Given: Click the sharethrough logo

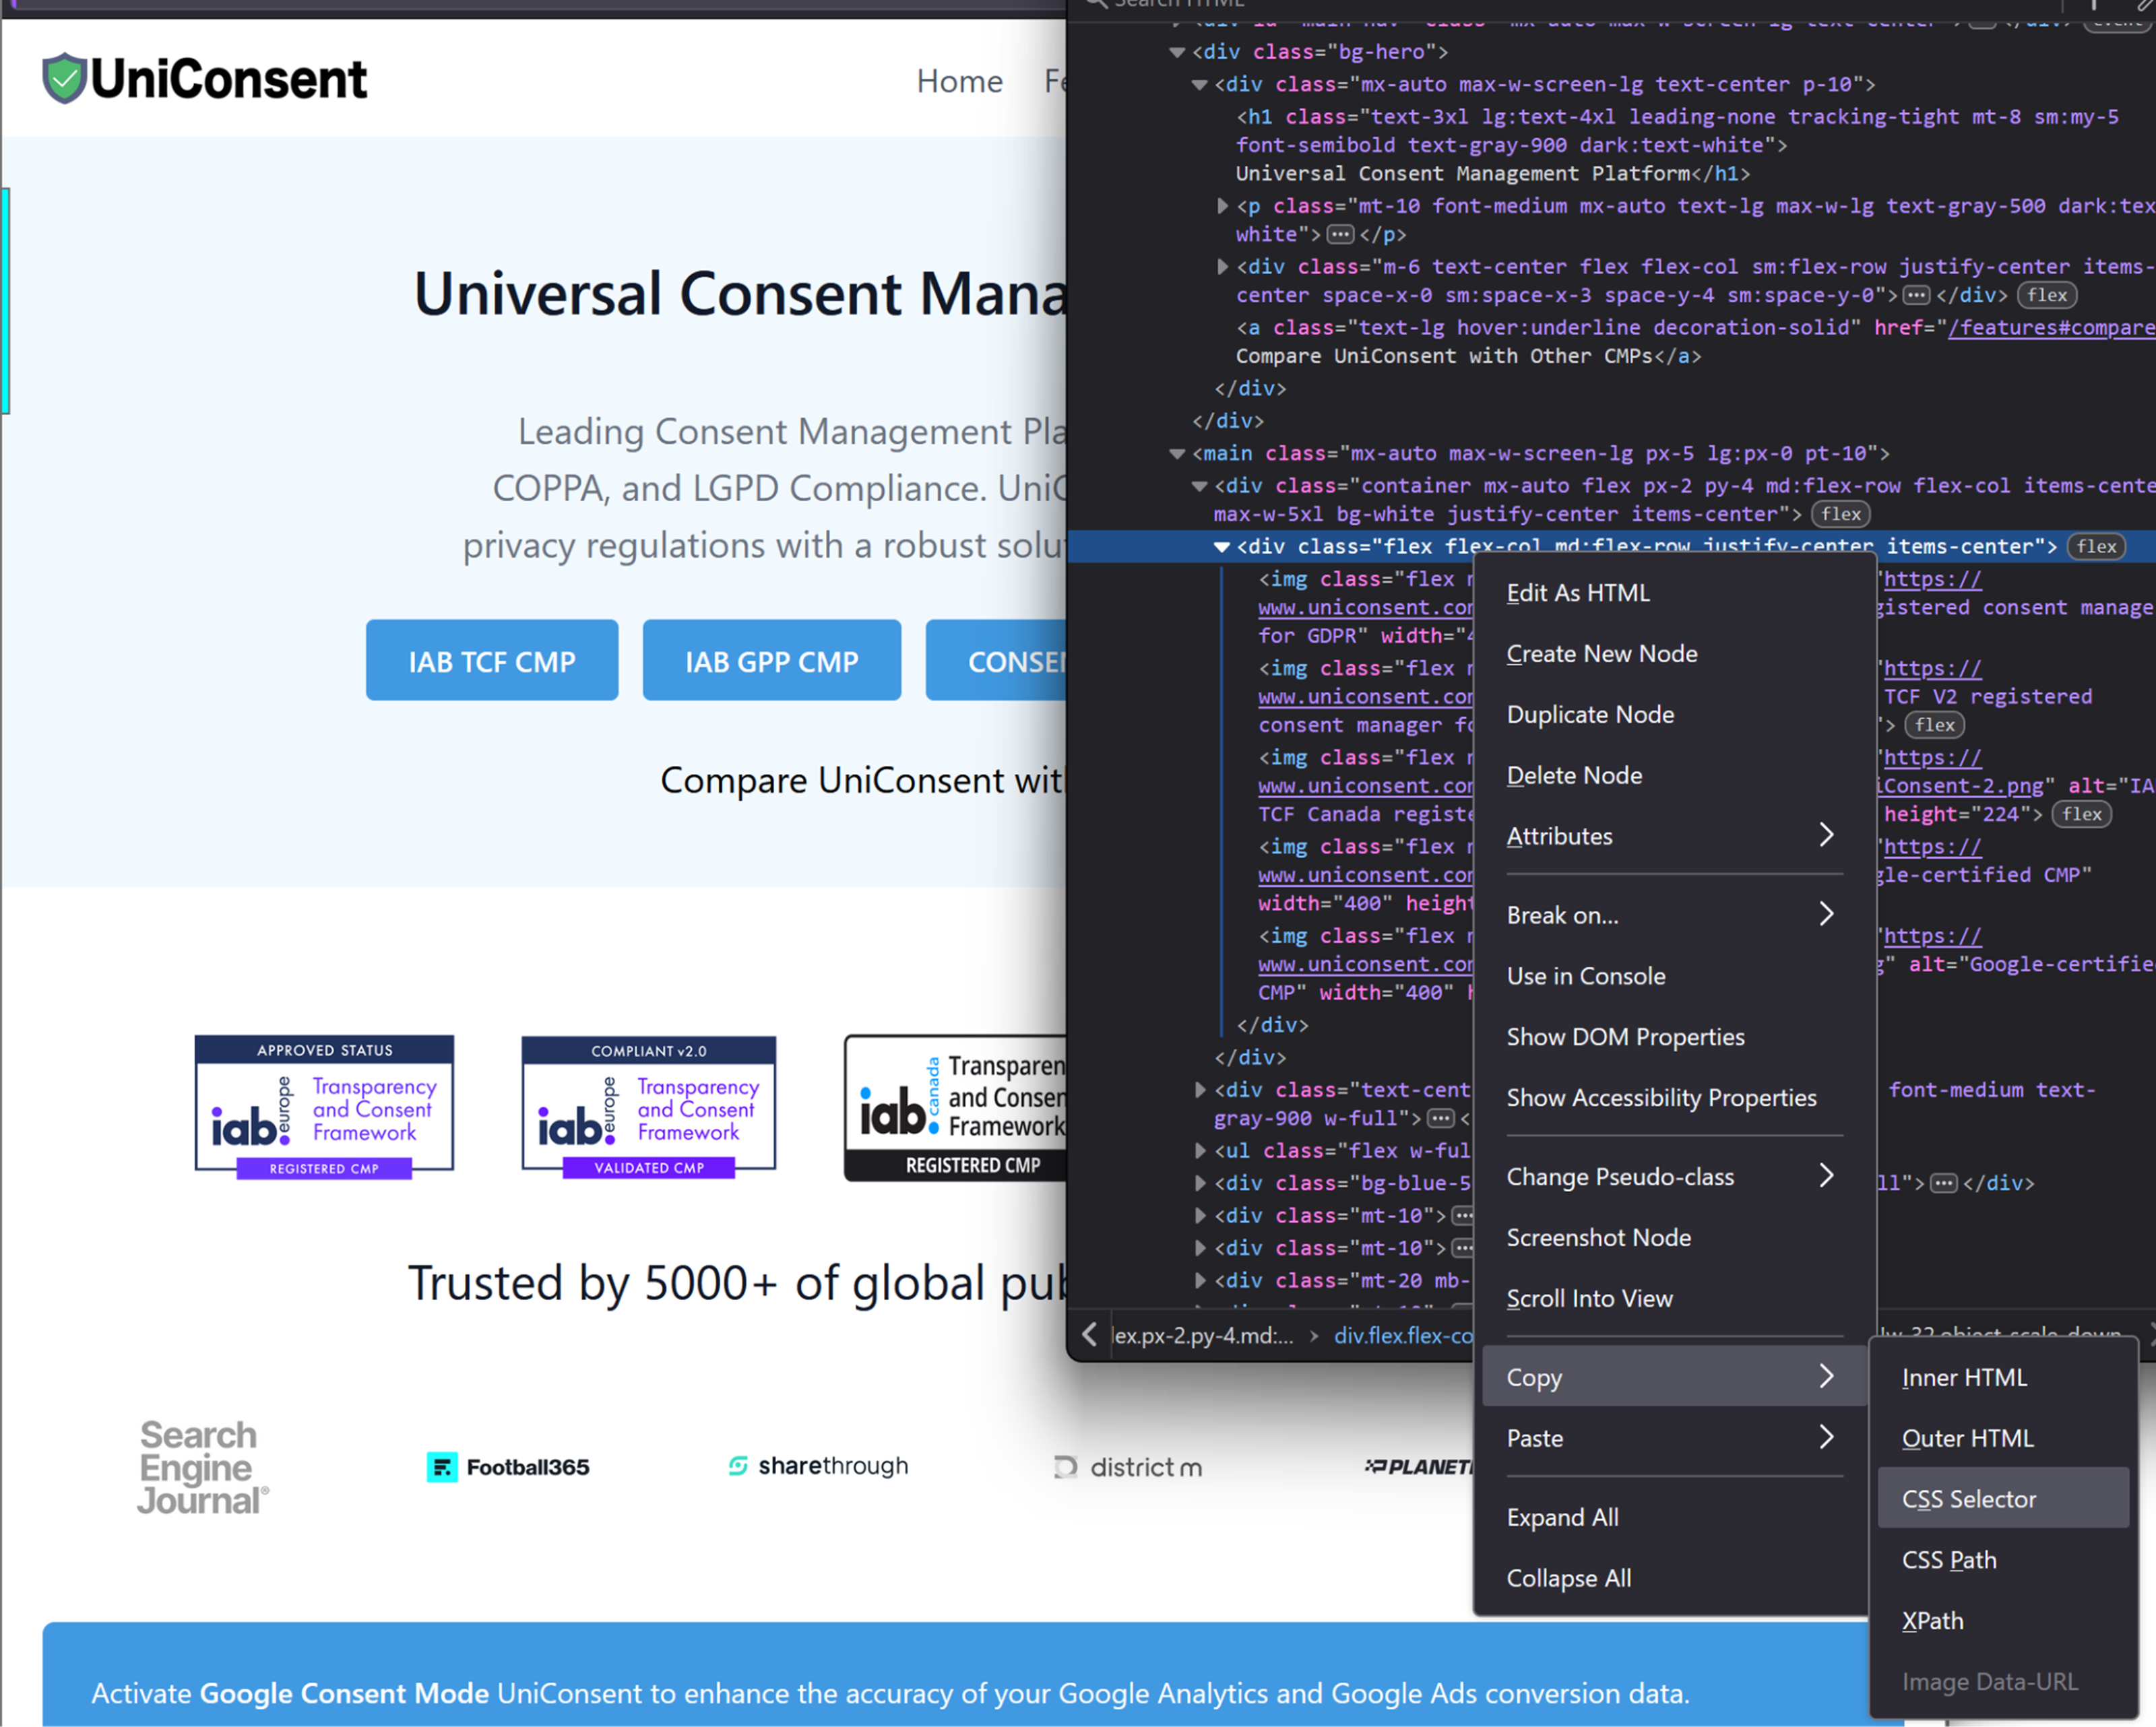Looking at the screenshot, I should coord(818,1466).
